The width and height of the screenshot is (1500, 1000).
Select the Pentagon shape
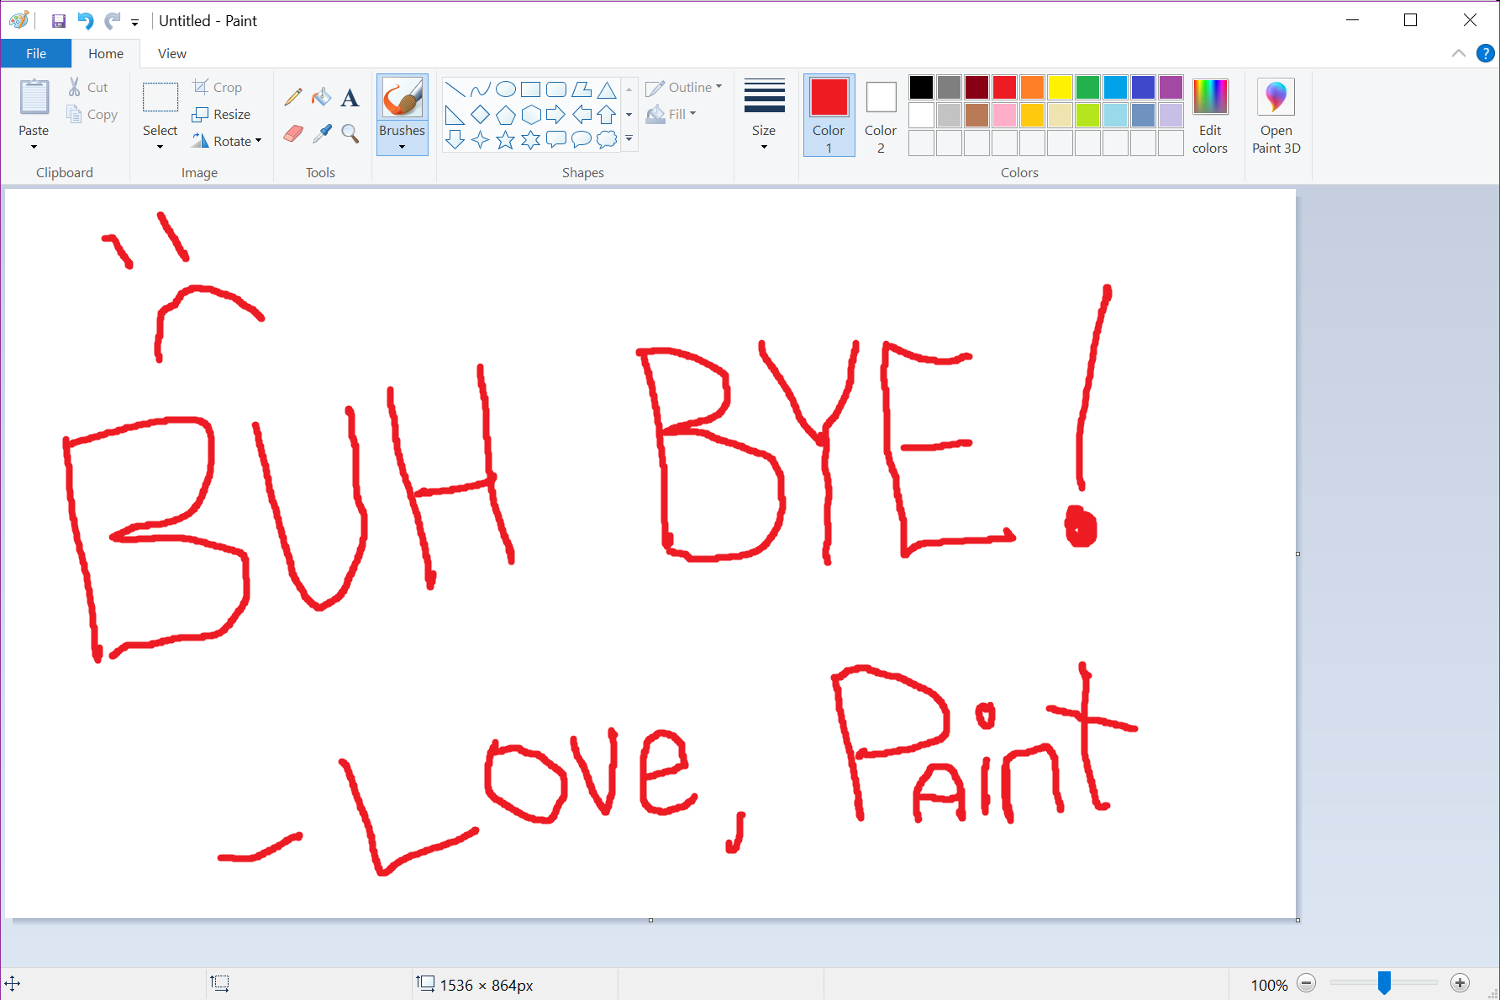point(506,115)
